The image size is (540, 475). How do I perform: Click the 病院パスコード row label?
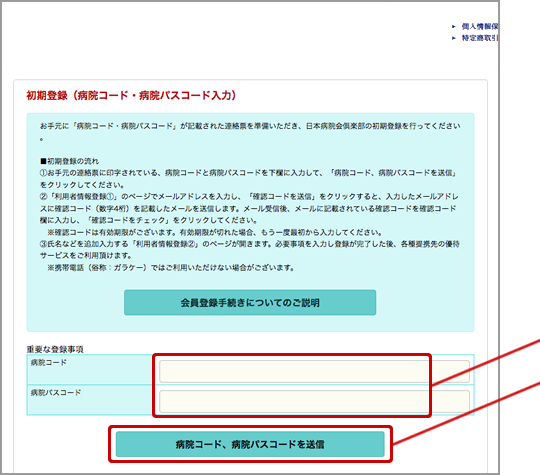point(56,393)
